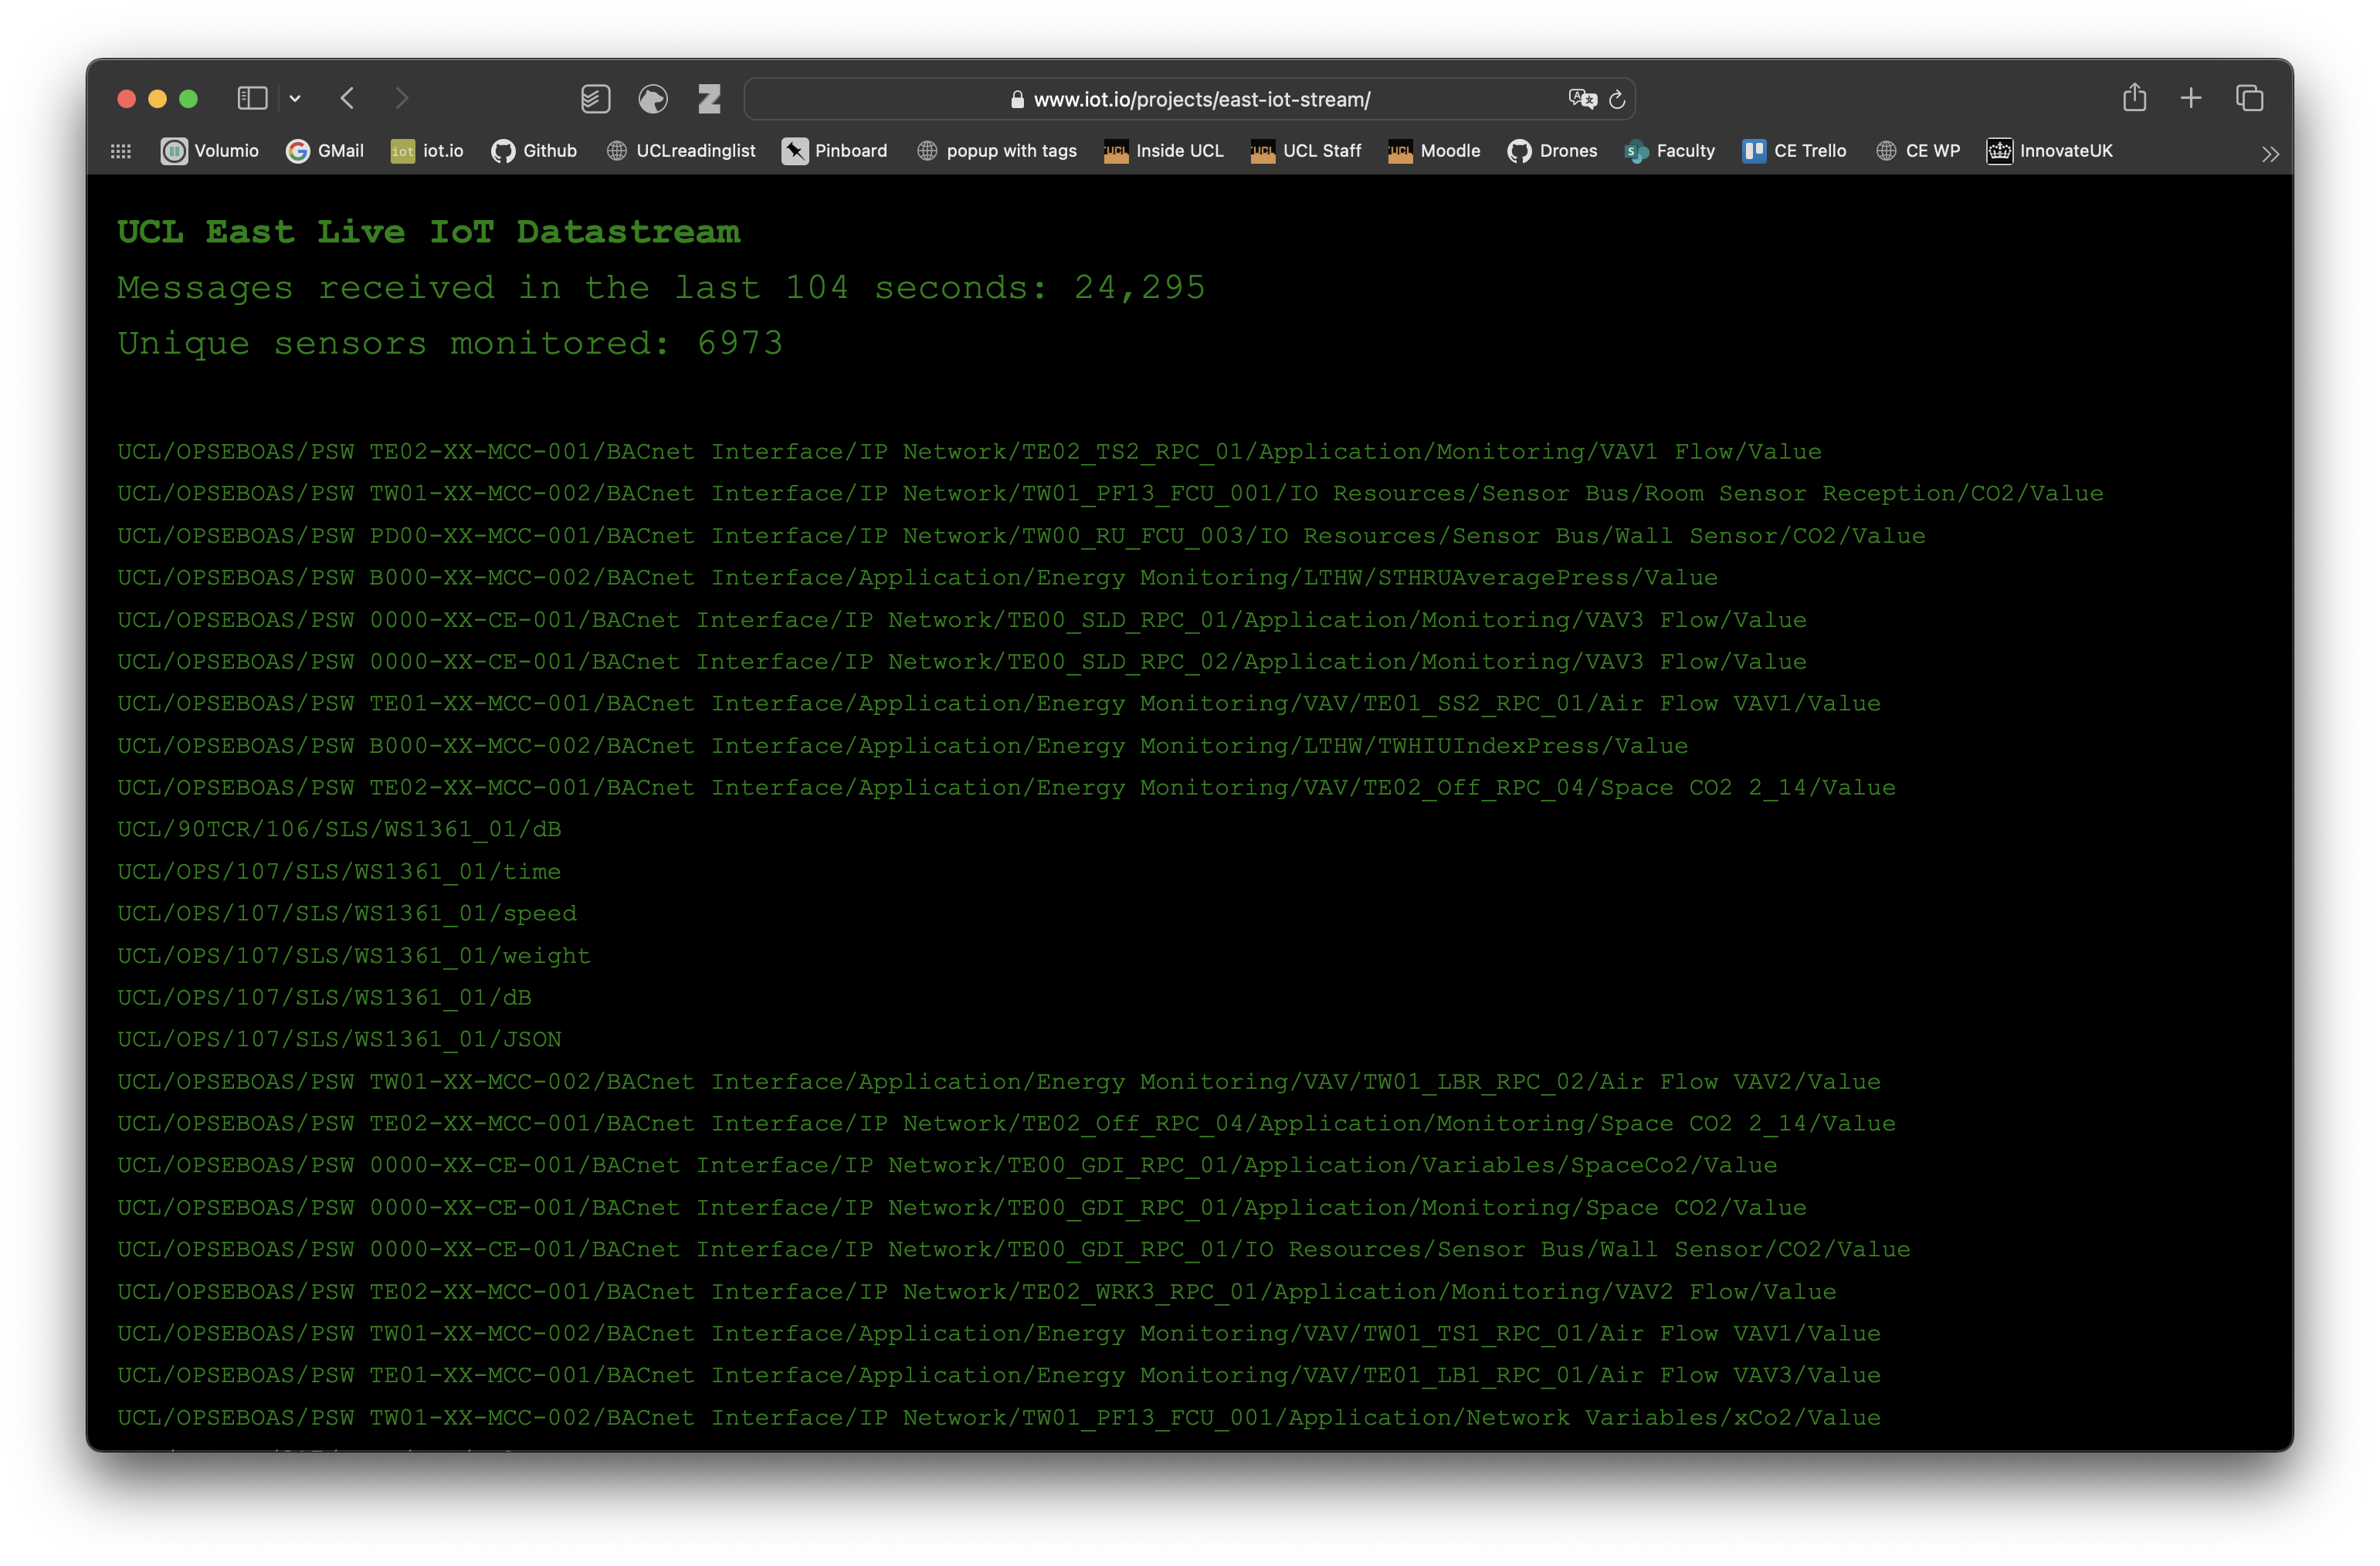Click the UCL/OPS/107/SLS/WS1361_01/dB line
The height and width of the screenshot is (1566, 2380).
pos(324,998)
